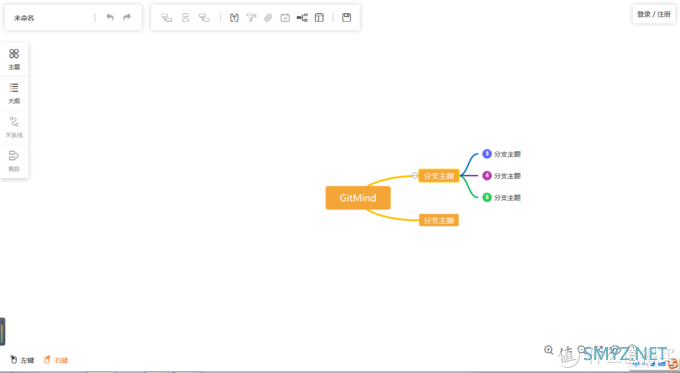The height and width of the screenshot is (373, 680).
Task: Click the save floppy disk icon
Action: click(x=346, y=17)
